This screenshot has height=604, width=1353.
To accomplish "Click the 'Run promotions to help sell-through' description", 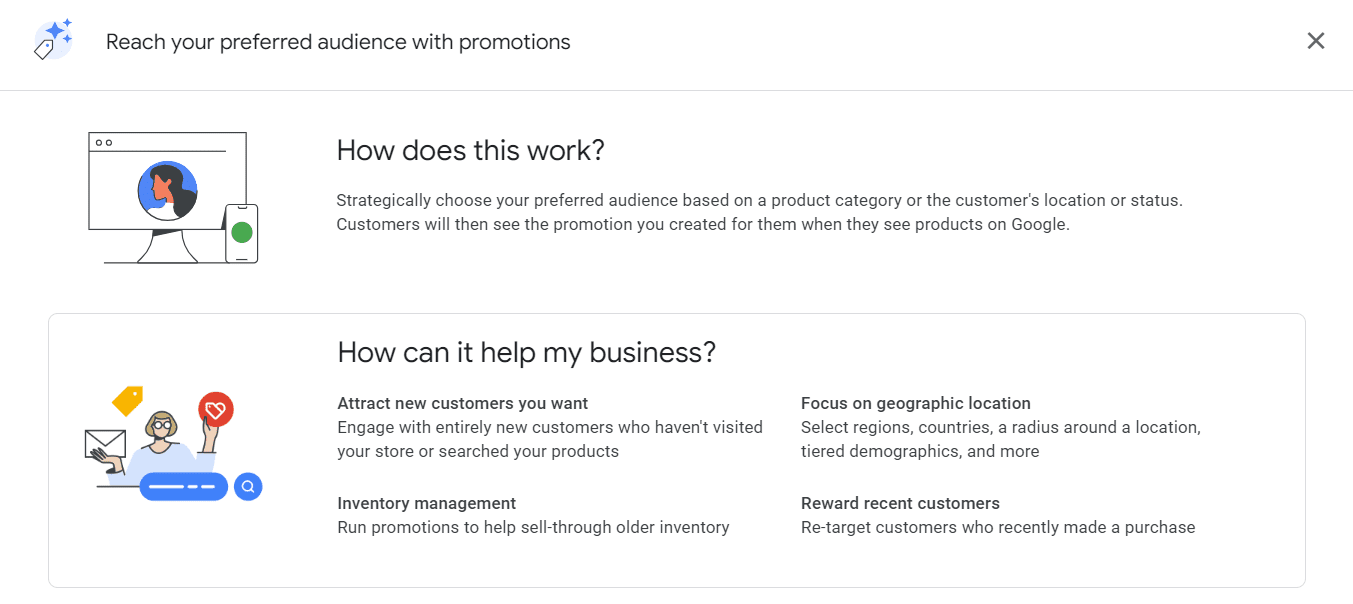I will pos(533,527).
